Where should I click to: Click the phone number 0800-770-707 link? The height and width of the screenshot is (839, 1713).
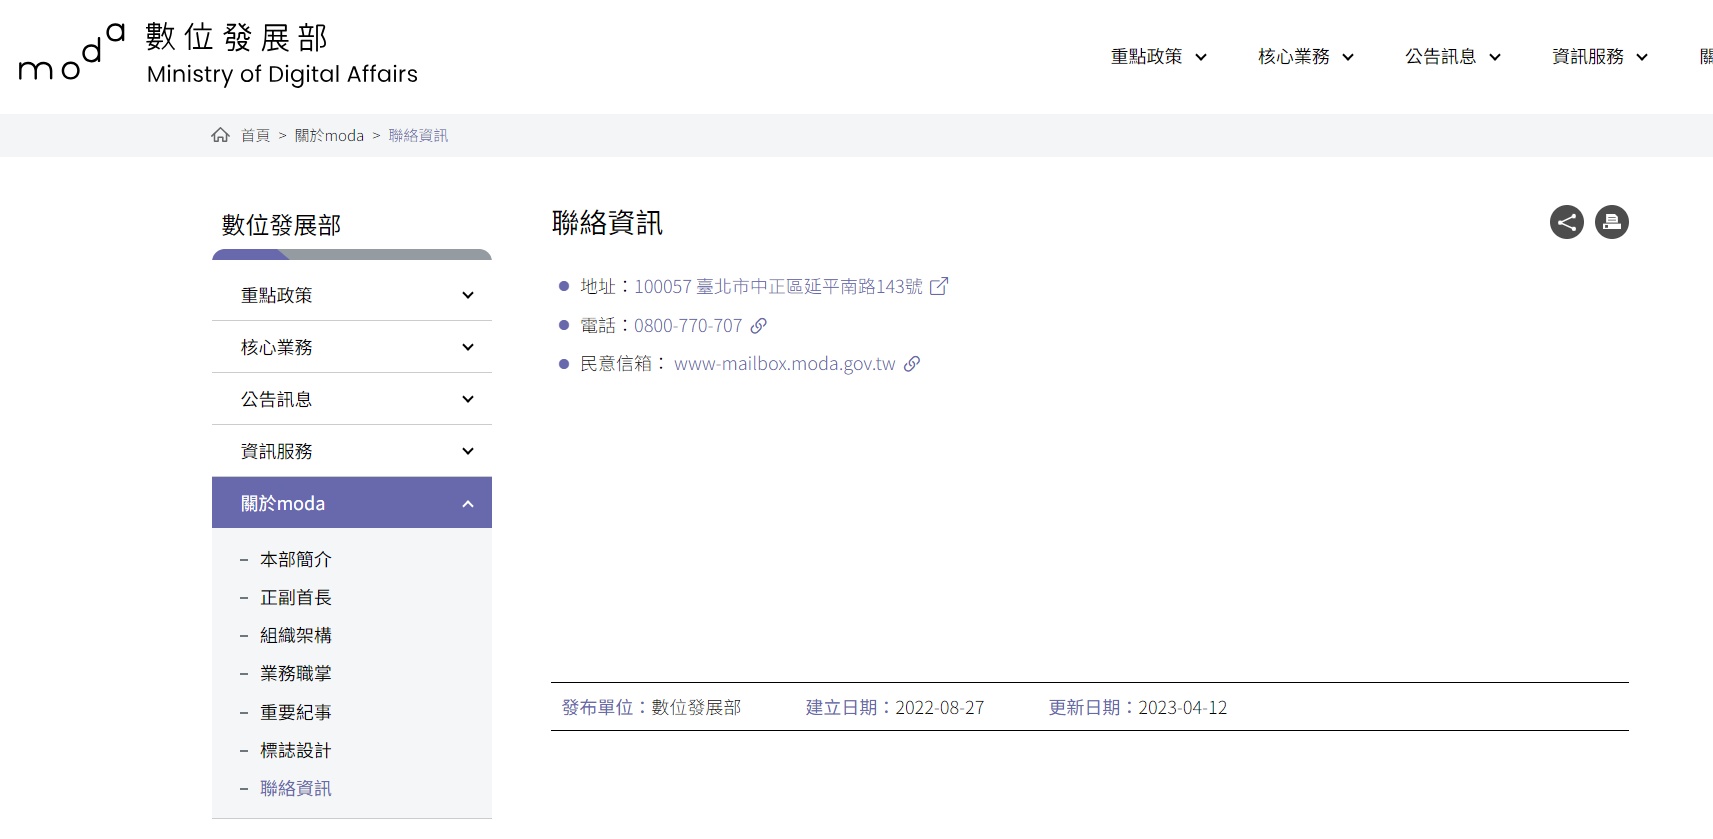click(x=688, y=326)
